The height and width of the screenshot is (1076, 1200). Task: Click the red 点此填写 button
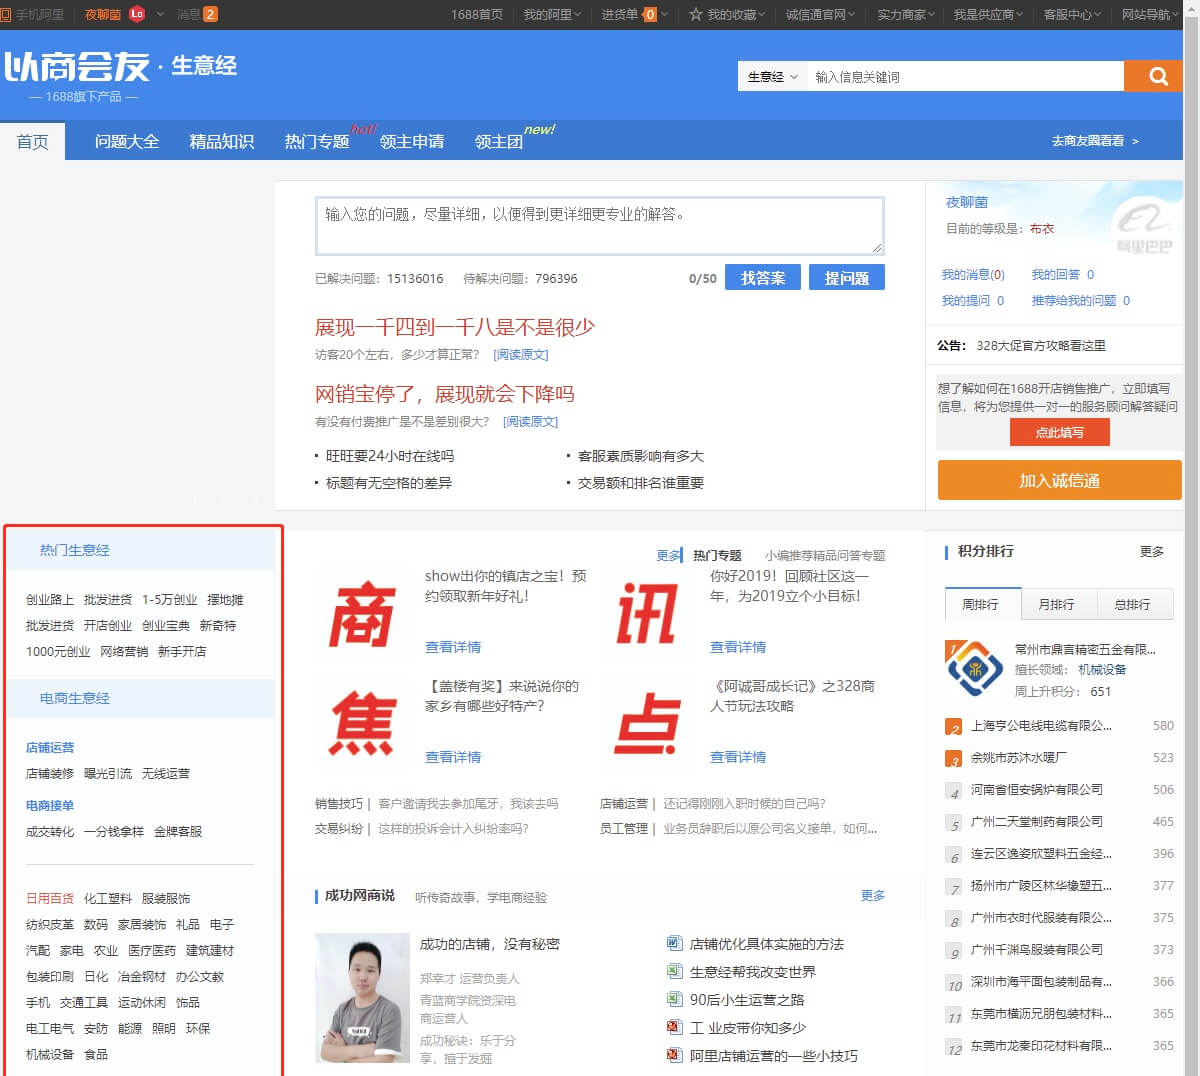1060,432
